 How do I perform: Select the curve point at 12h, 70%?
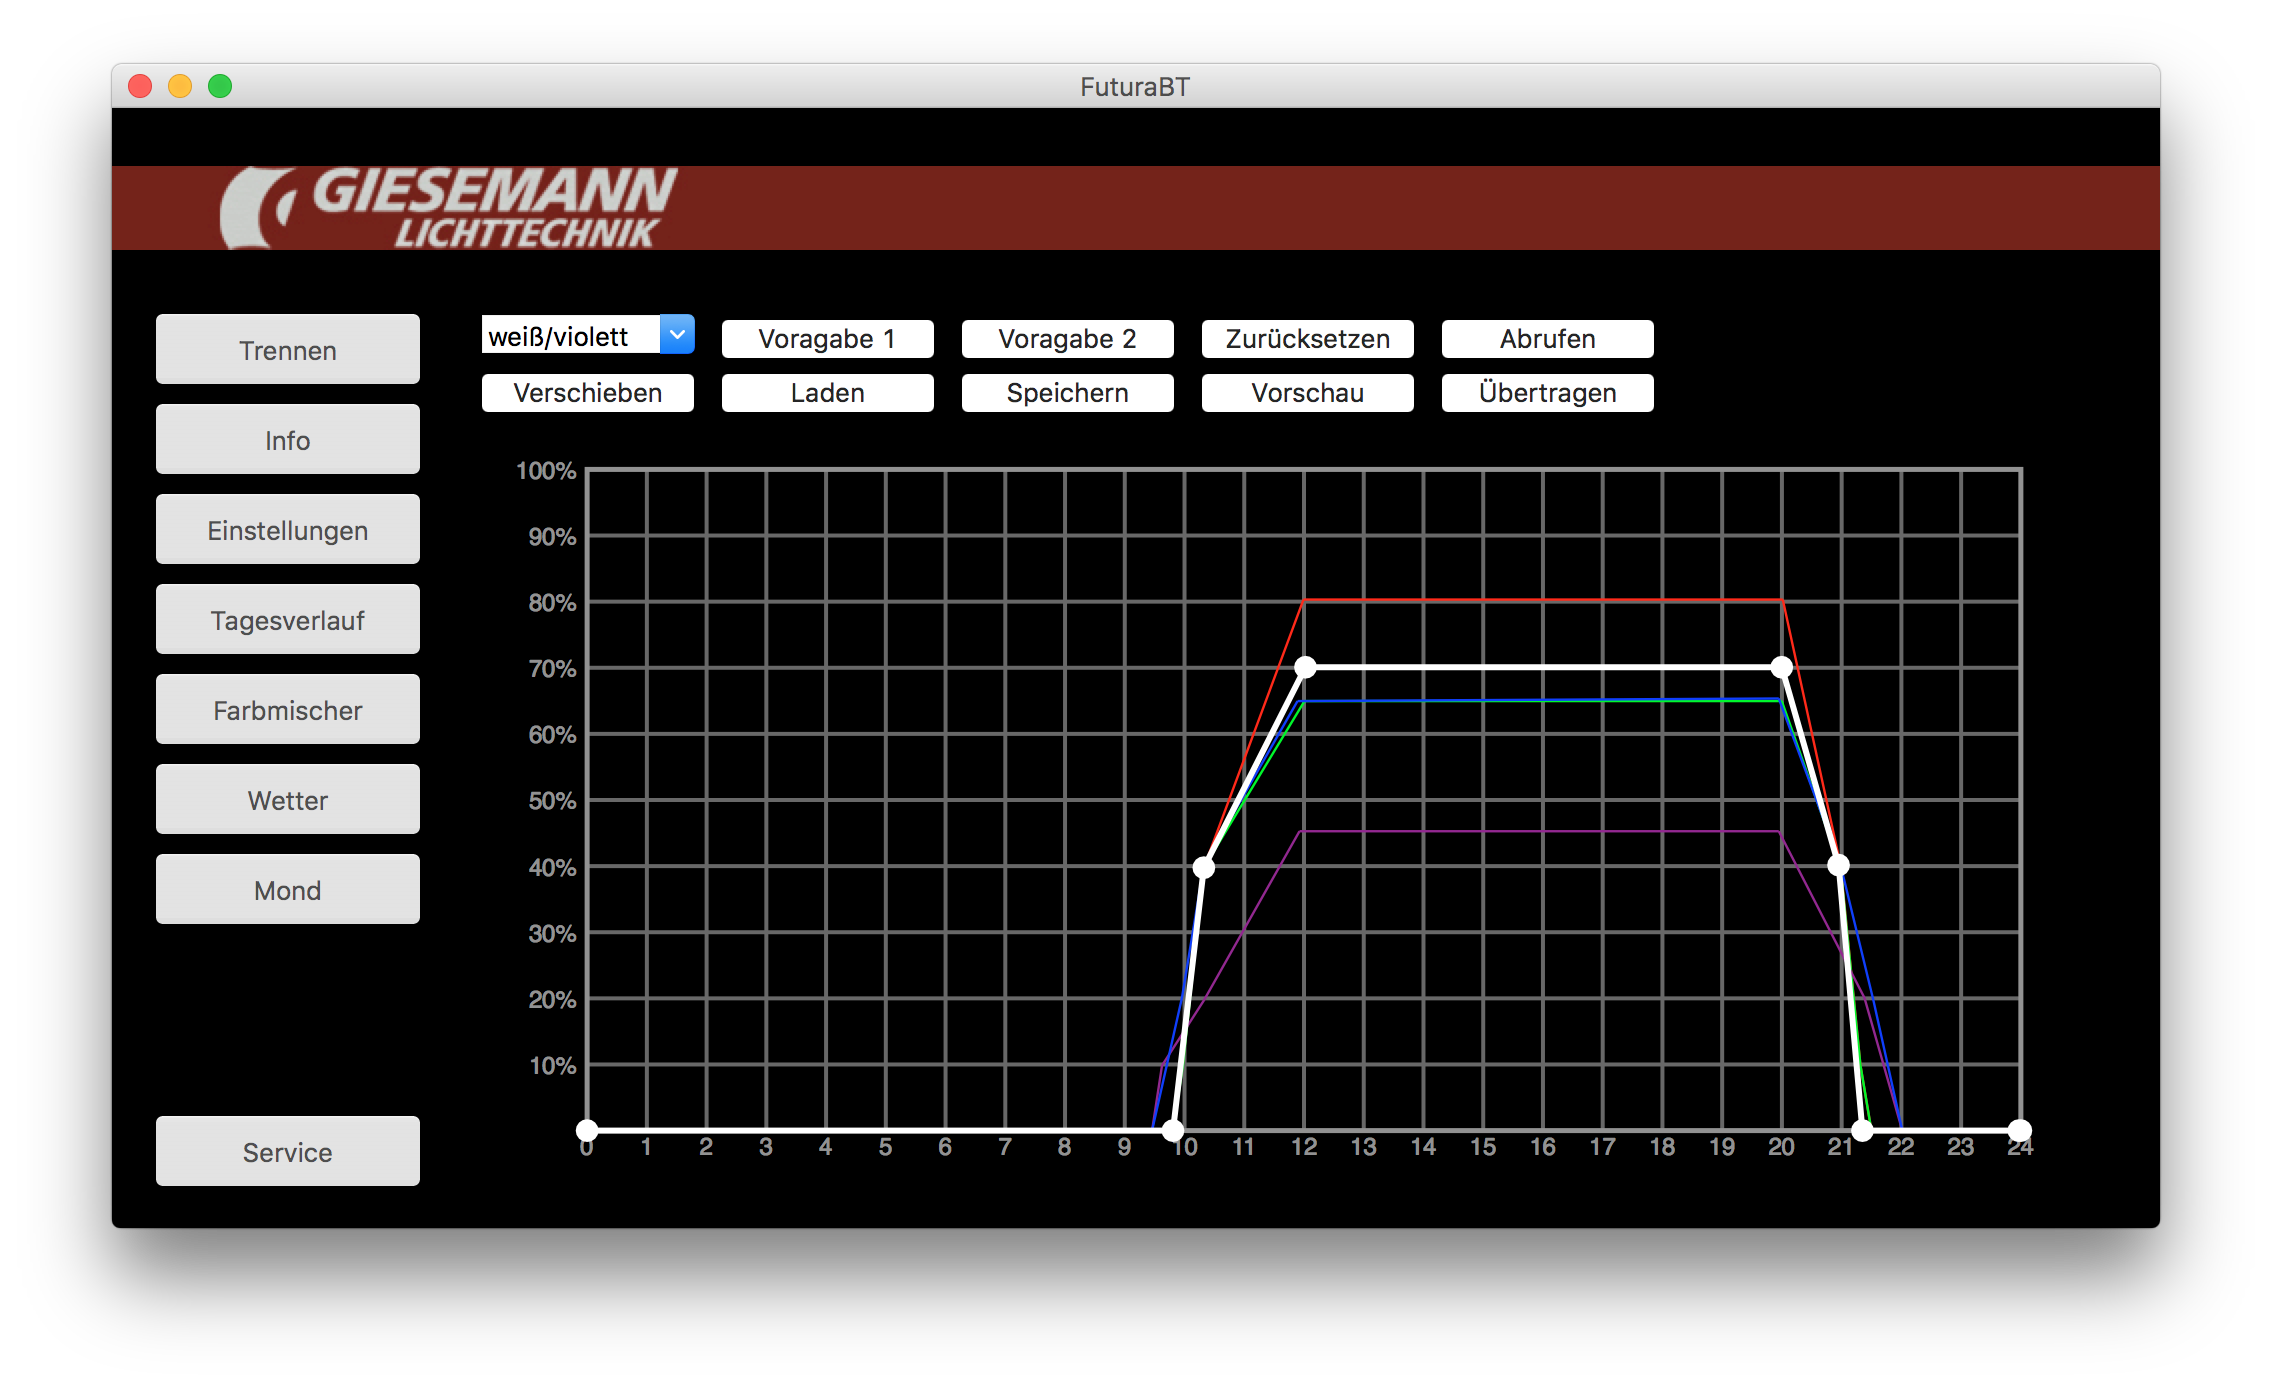[x=1305, y=667]
